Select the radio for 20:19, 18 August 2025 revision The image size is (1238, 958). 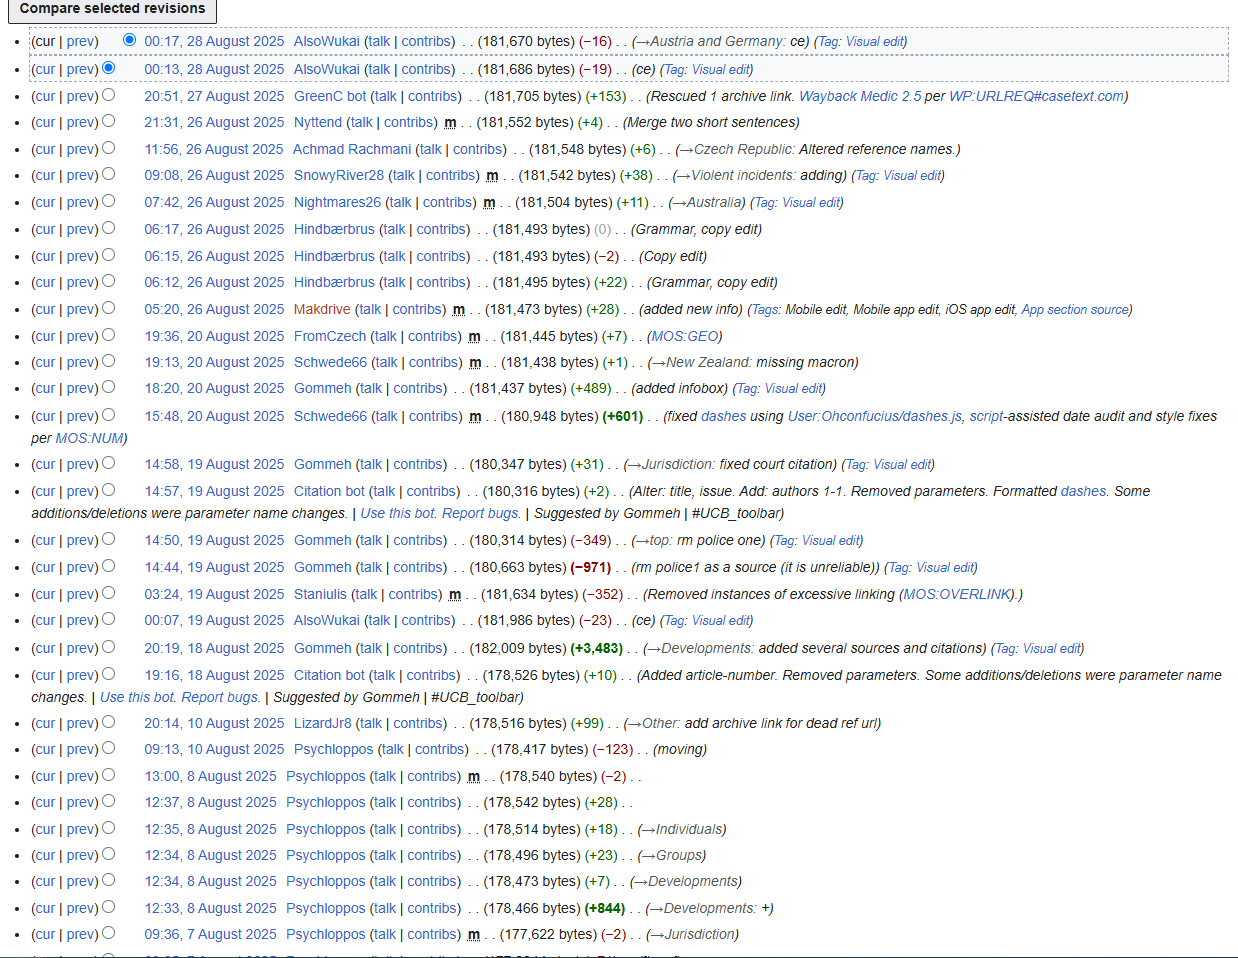[x=108, y=647]
